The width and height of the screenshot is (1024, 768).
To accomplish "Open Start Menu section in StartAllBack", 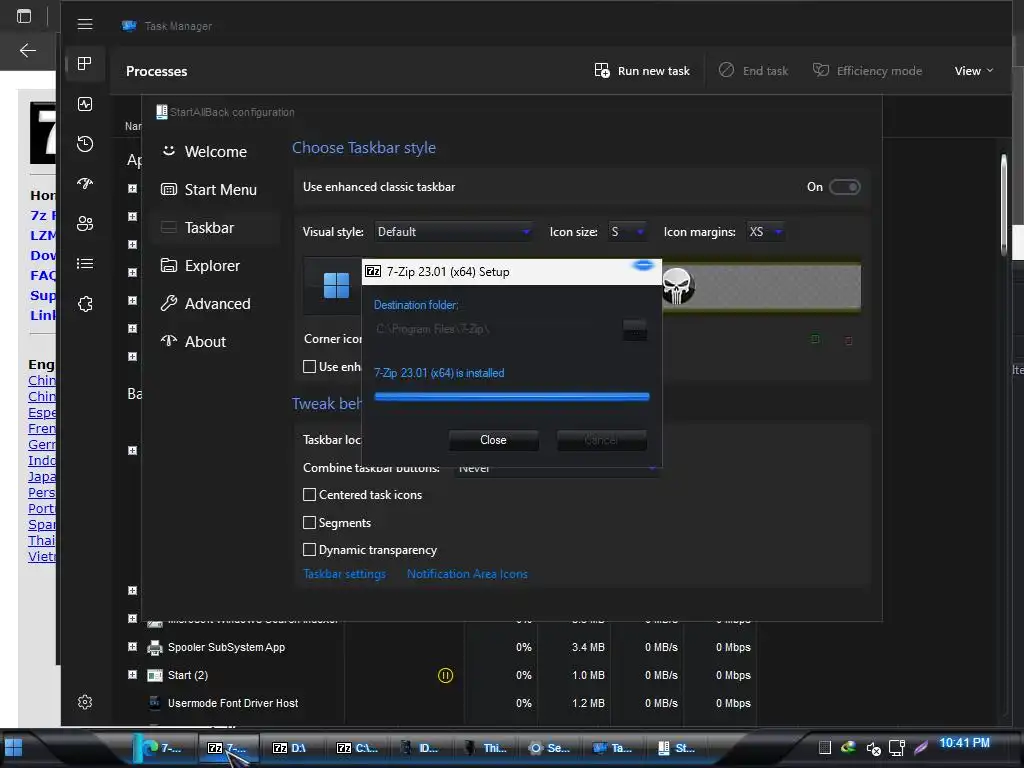I will 214,190.
